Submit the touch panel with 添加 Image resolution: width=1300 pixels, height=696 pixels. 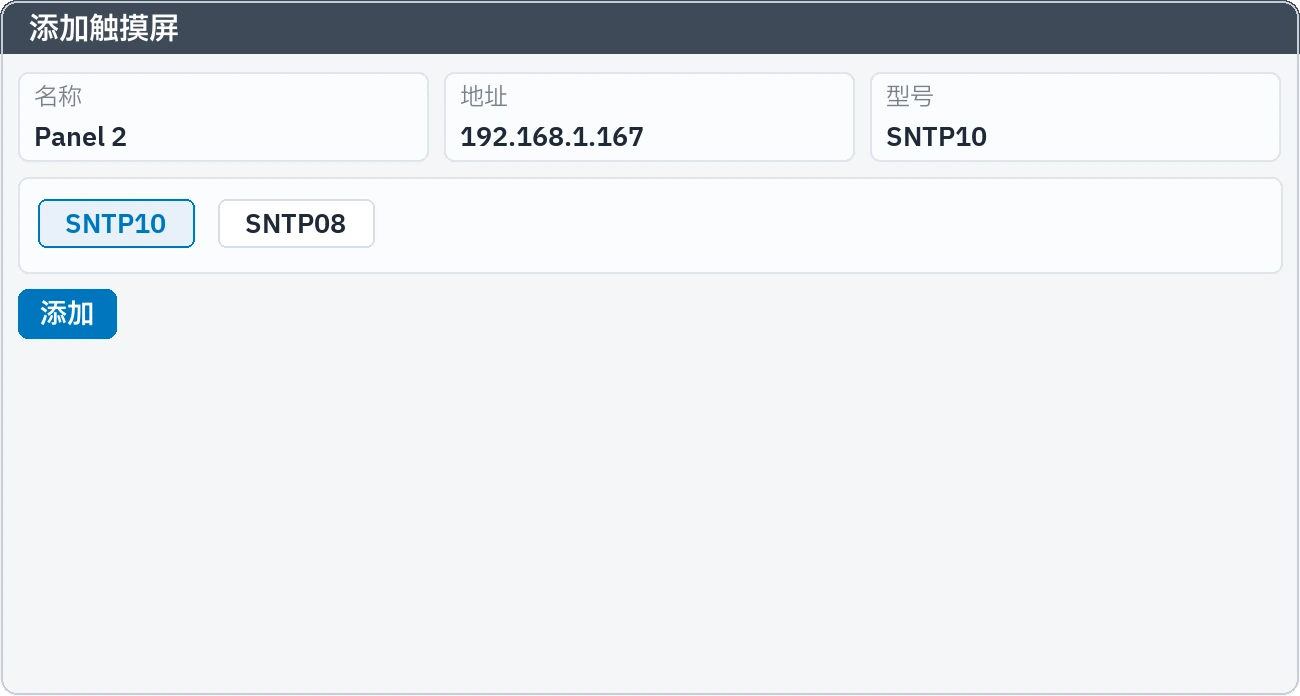tap(67, 314)
